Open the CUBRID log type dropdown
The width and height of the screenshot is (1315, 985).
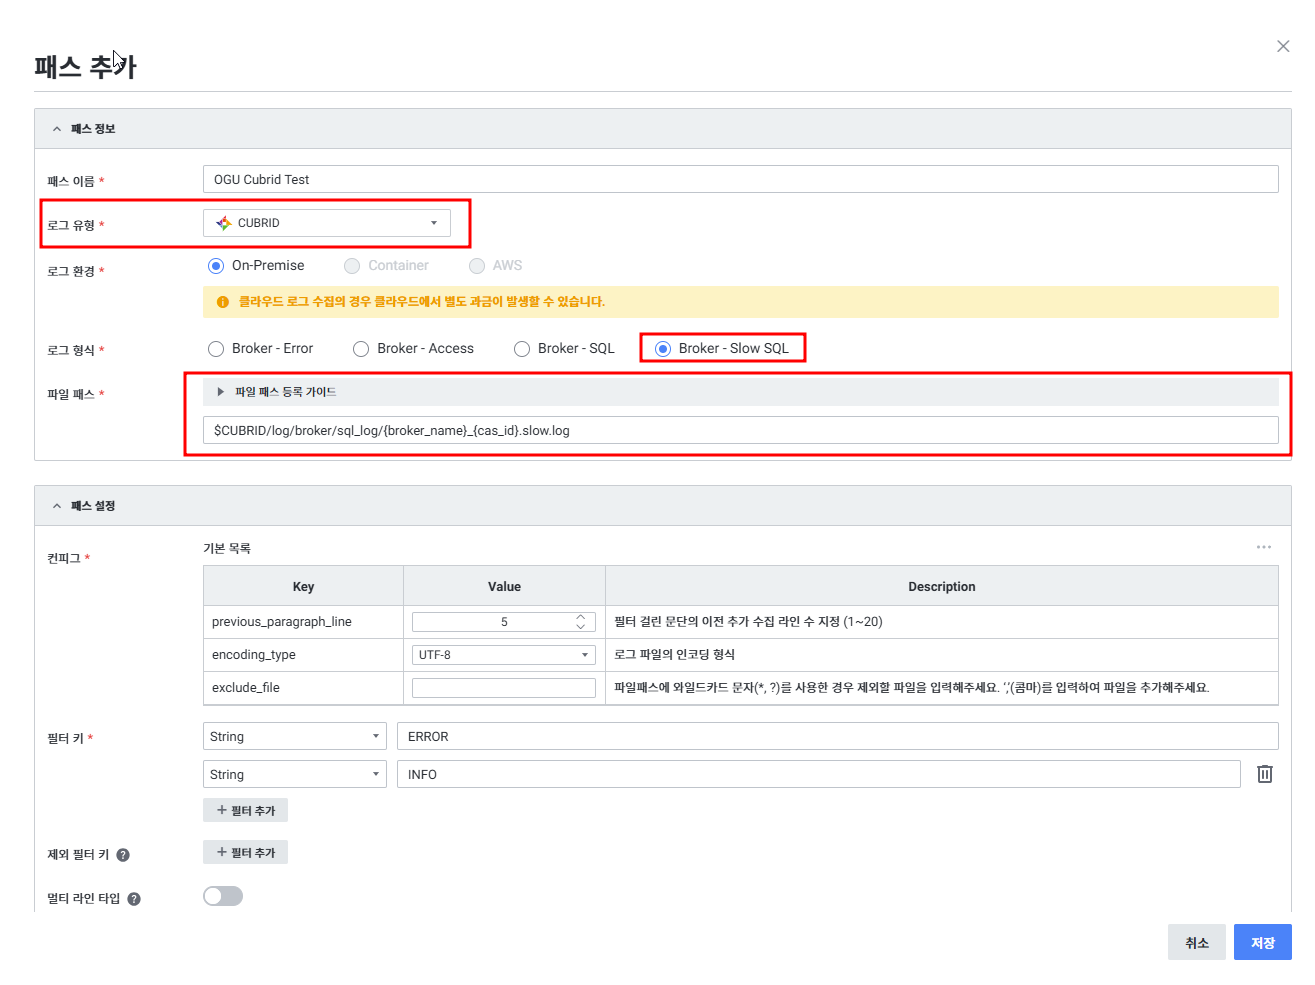[326, 223]
